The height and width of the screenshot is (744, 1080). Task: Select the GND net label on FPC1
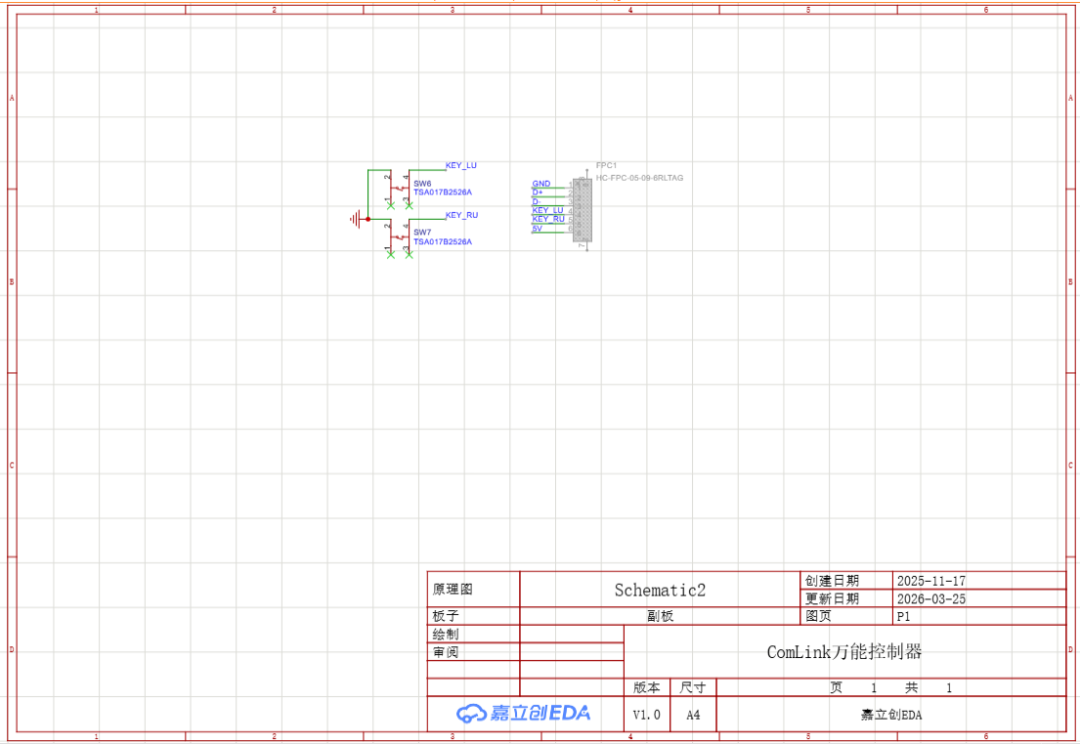(541, 184)
